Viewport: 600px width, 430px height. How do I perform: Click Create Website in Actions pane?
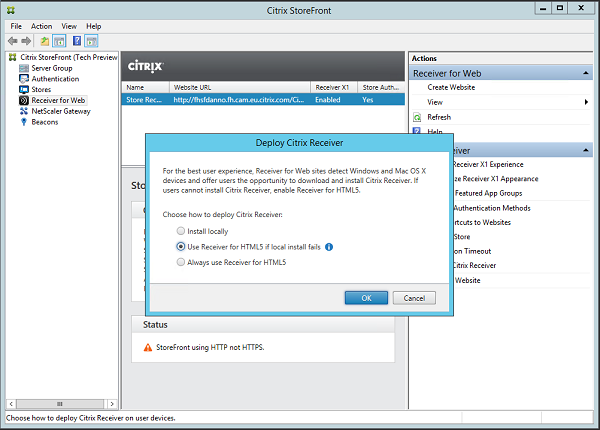(x=451, y=87)
